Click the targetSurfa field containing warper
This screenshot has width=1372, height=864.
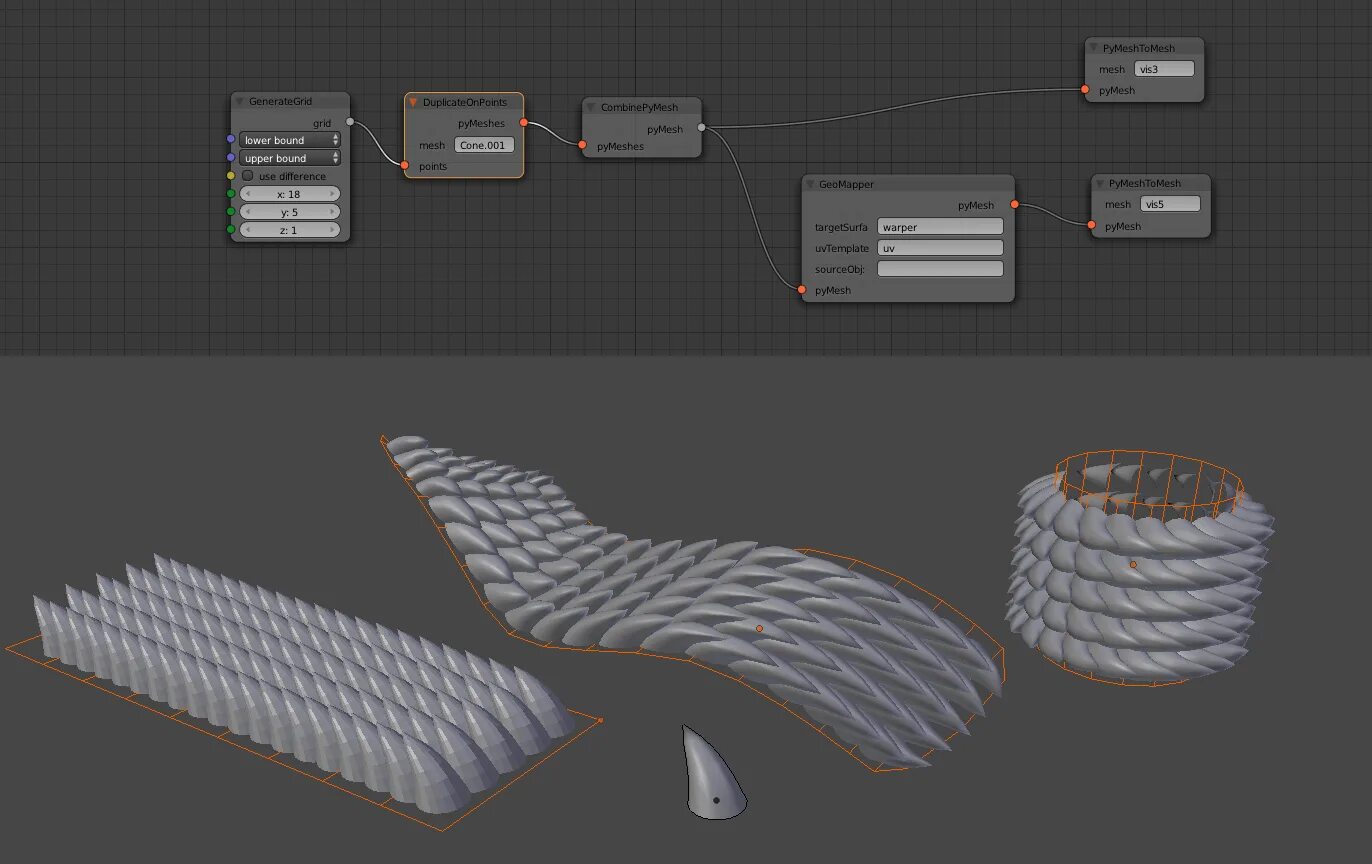click(x=940, y=227)
